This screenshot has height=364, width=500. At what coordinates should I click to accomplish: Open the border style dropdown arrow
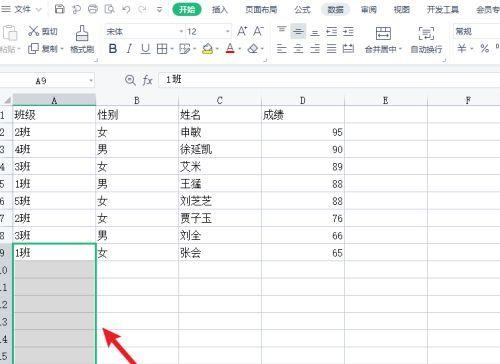[172, 49]
